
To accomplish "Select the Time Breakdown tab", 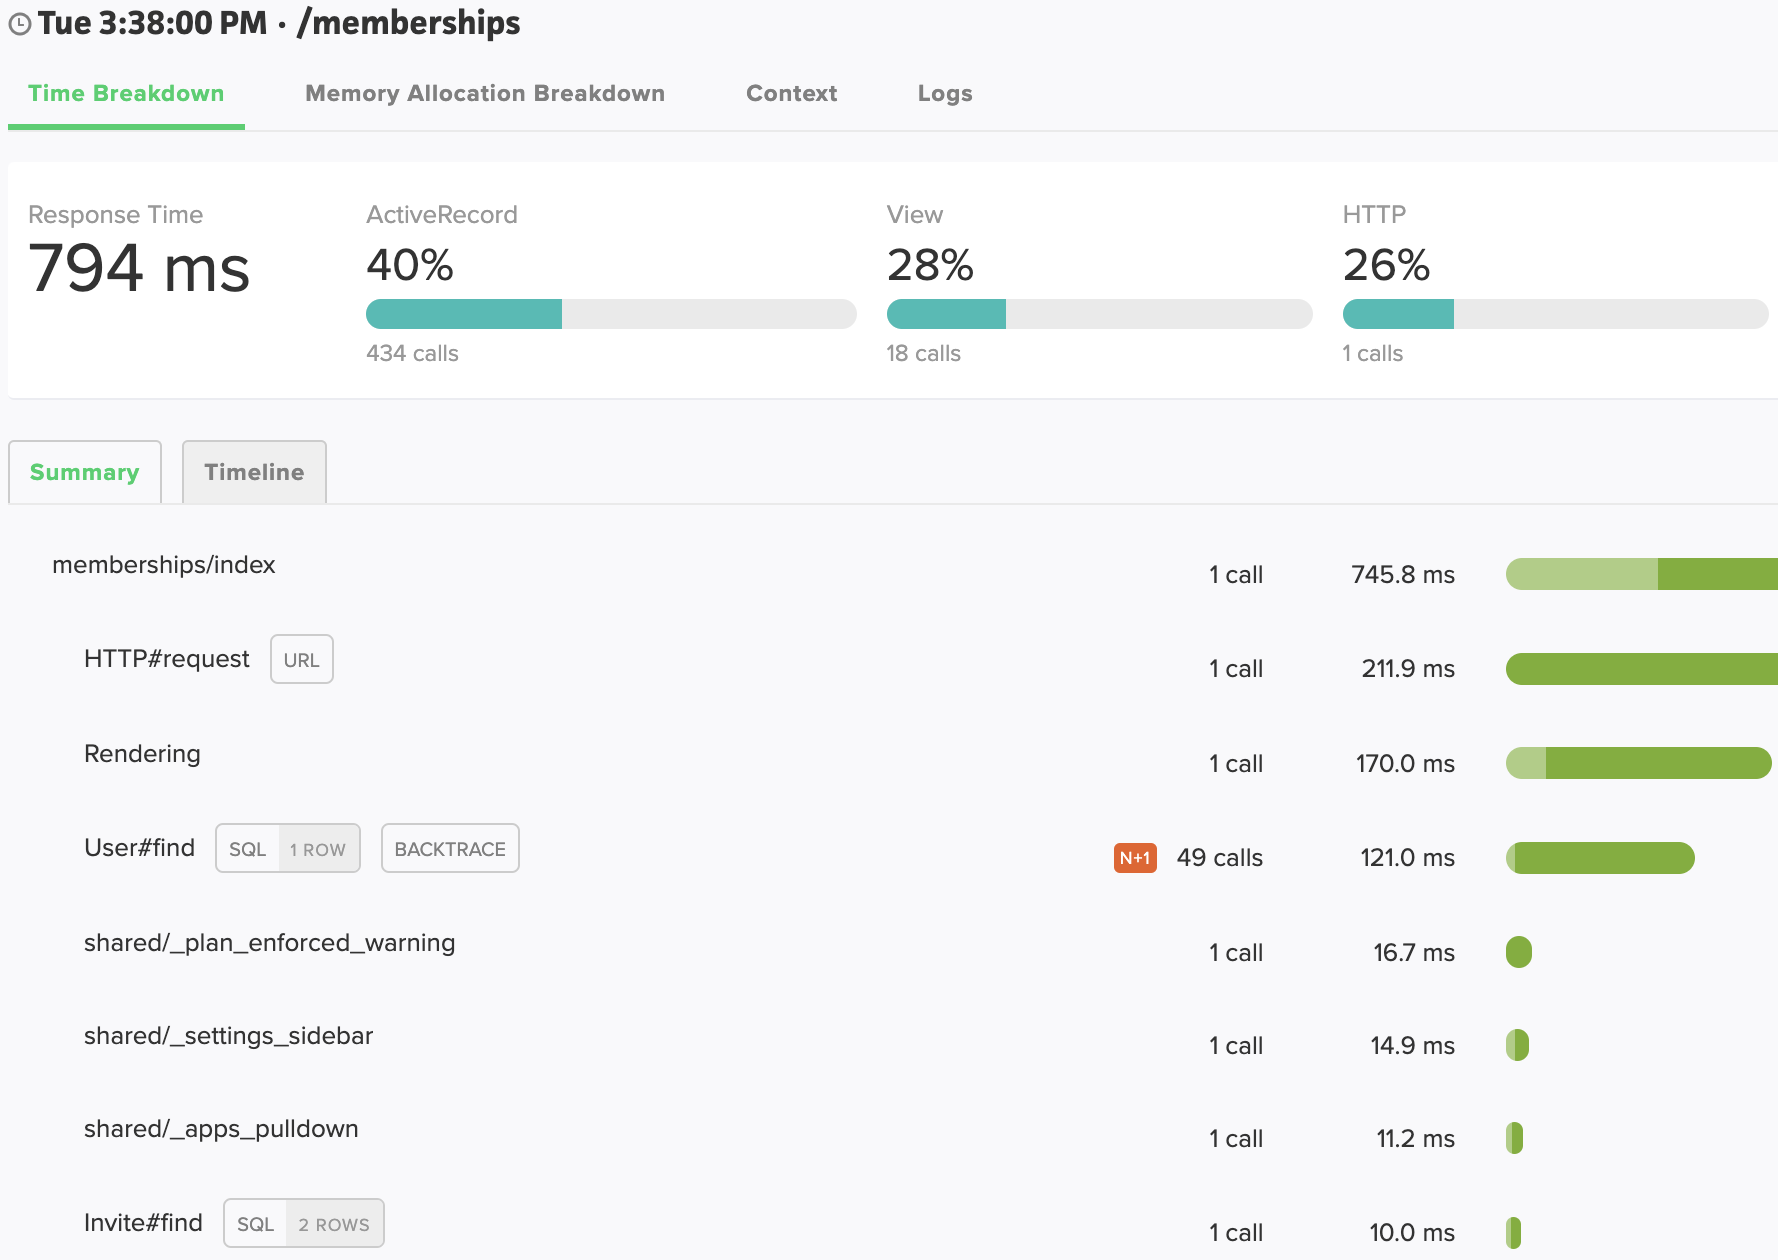I will [126, 93].
